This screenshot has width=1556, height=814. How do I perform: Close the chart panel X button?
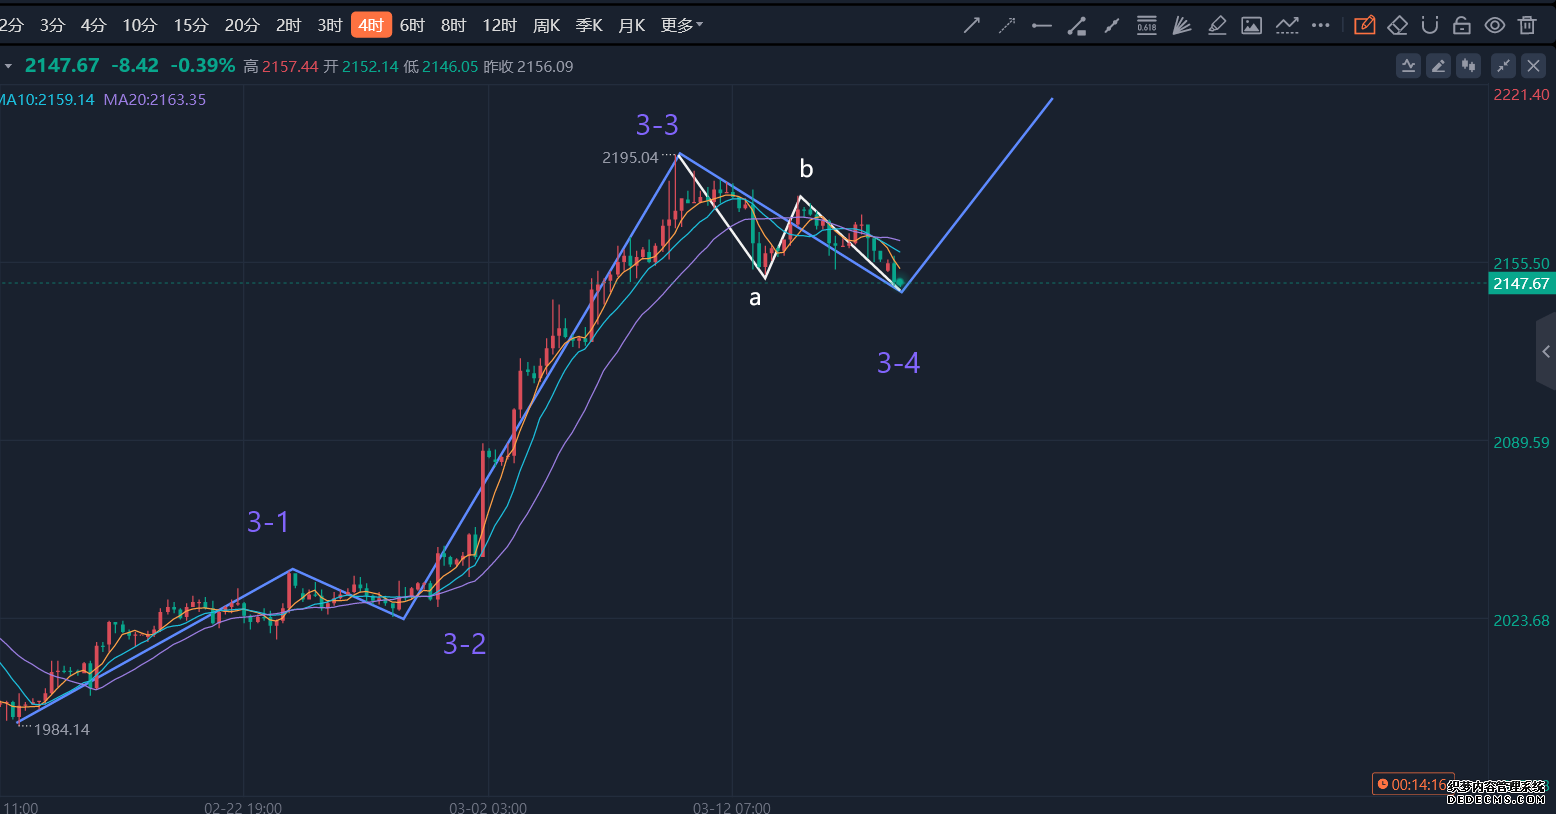[x=1533, y=66]
